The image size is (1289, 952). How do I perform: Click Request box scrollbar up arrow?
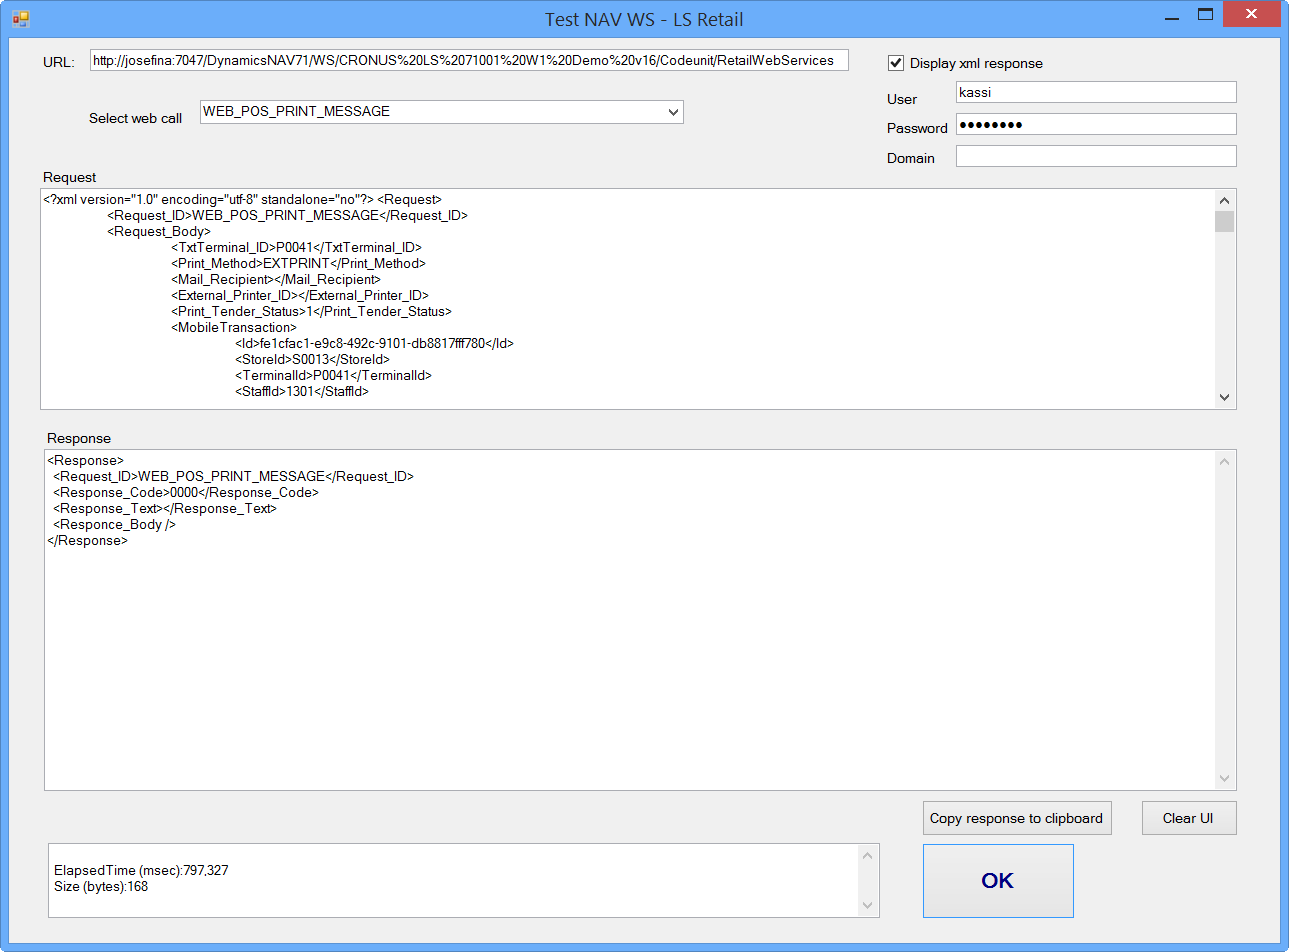coord(1224,200)
